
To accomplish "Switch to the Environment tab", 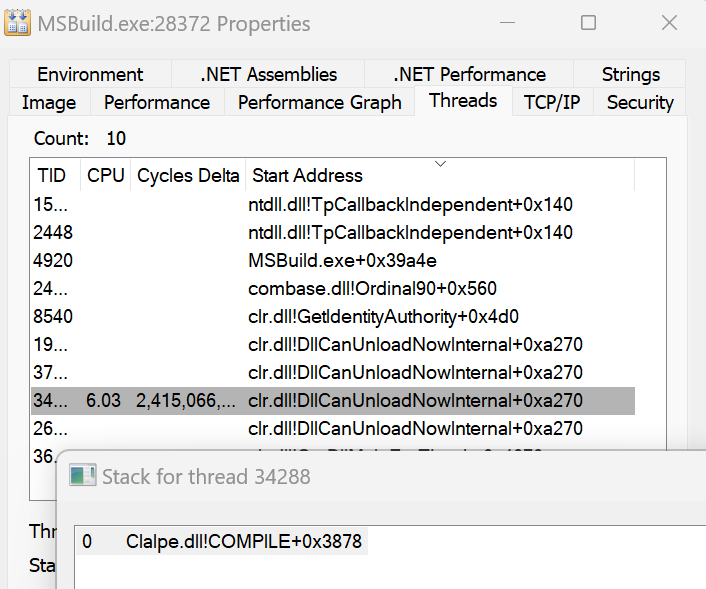I will point(90,74).
